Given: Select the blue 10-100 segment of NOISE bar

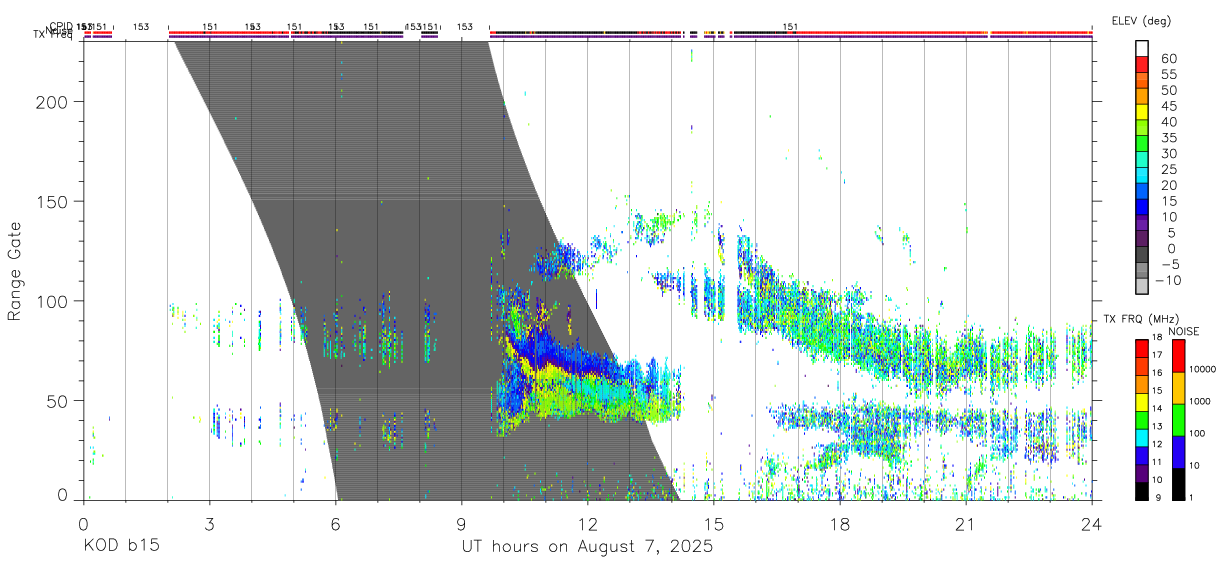Looking at the screenshot, I should click(x=1179, y=452).
